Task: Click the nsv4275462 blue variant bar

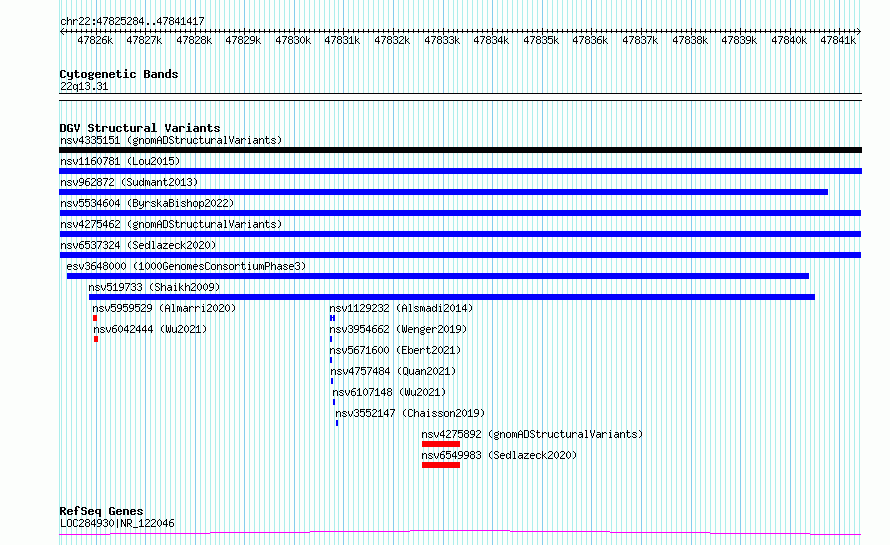Action: click(460, 234)
